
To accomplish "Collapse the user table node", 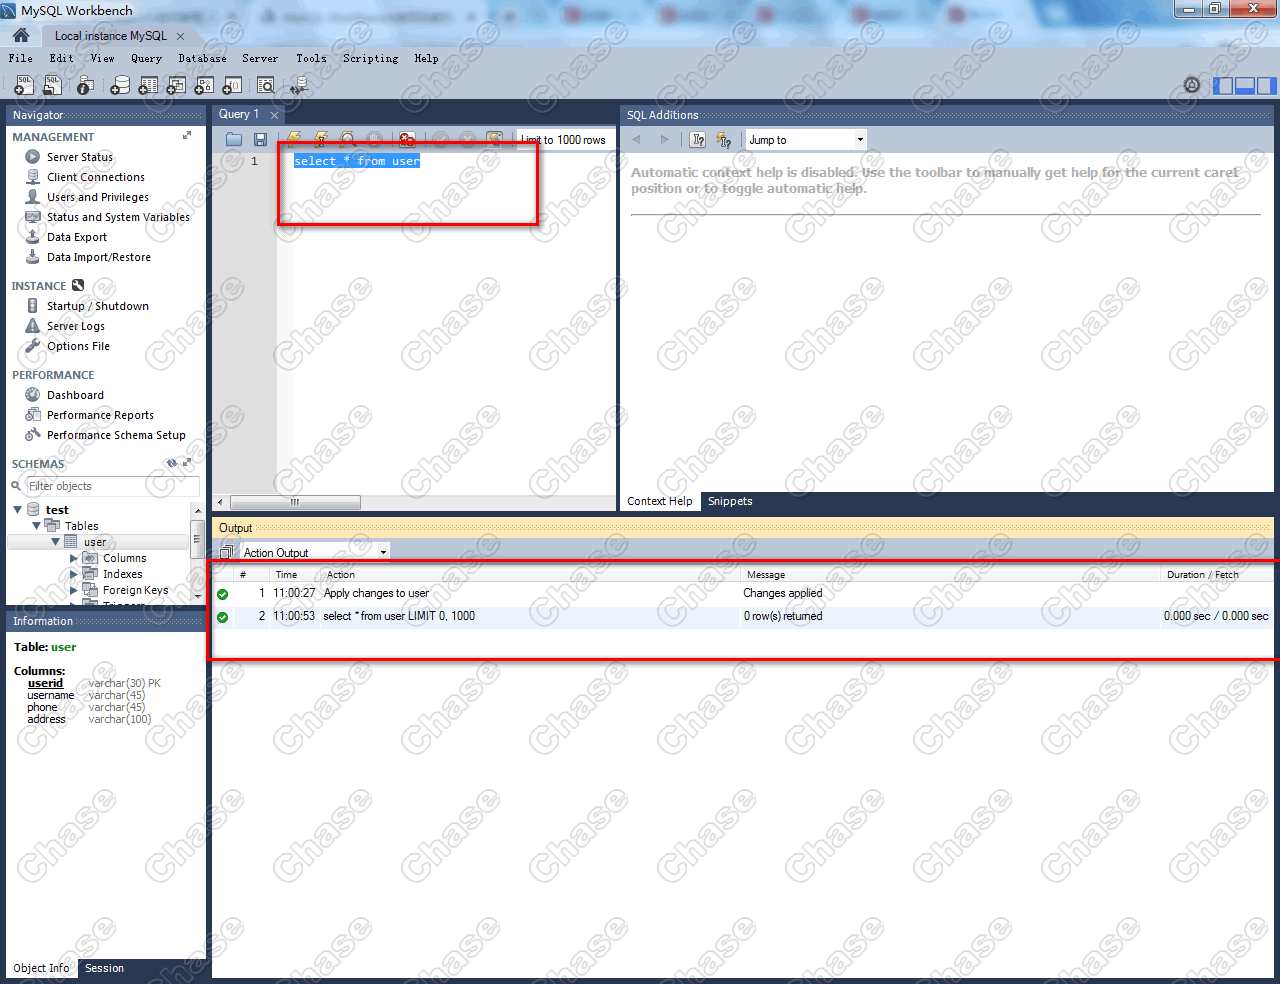I will (55, 542).
